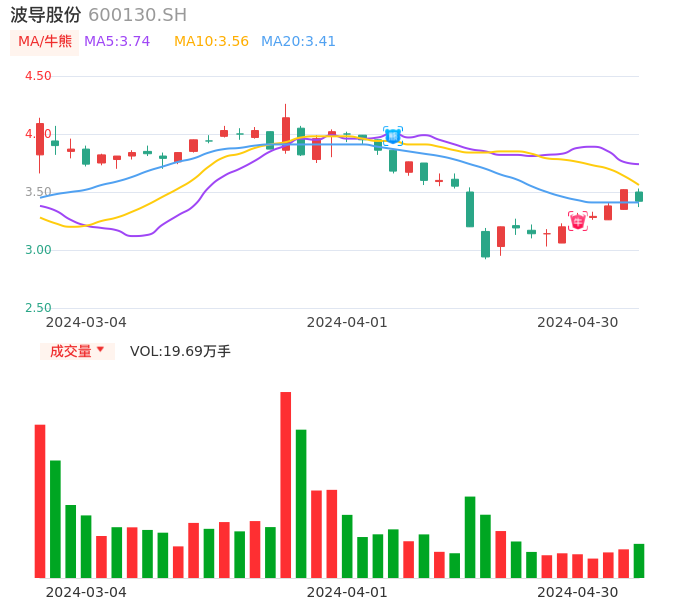Click the 2024-04-30 date under volume chart
686x606 pixels.
point(577,592)
